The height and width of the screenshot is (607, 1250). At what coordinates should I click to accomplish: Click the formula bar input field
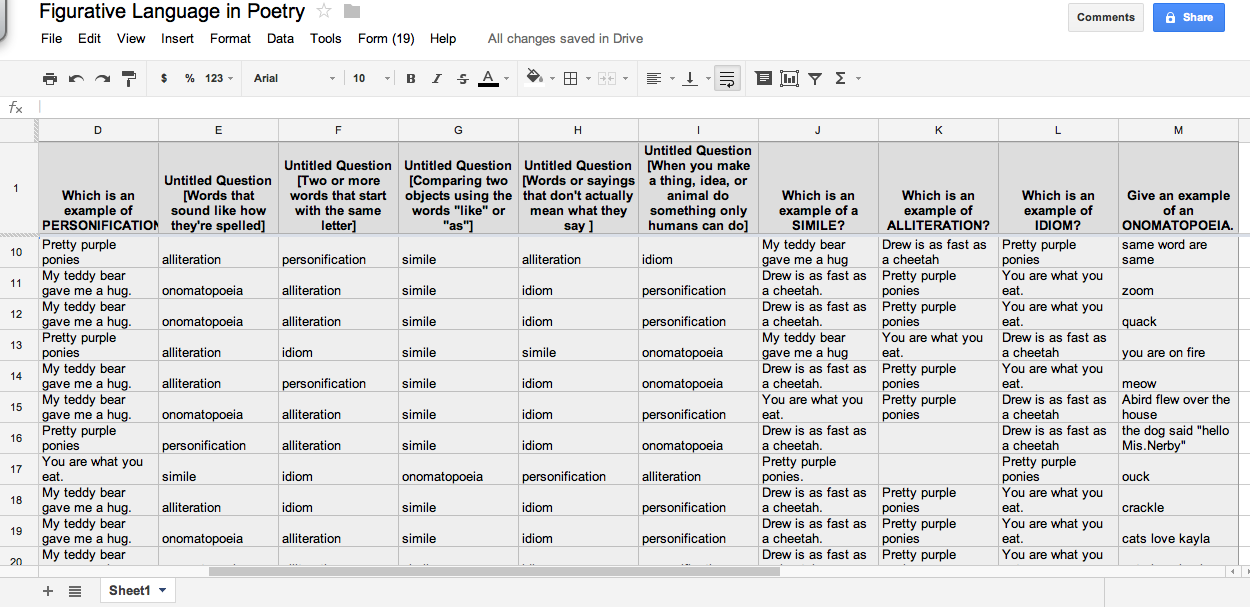tap(300, 108)
